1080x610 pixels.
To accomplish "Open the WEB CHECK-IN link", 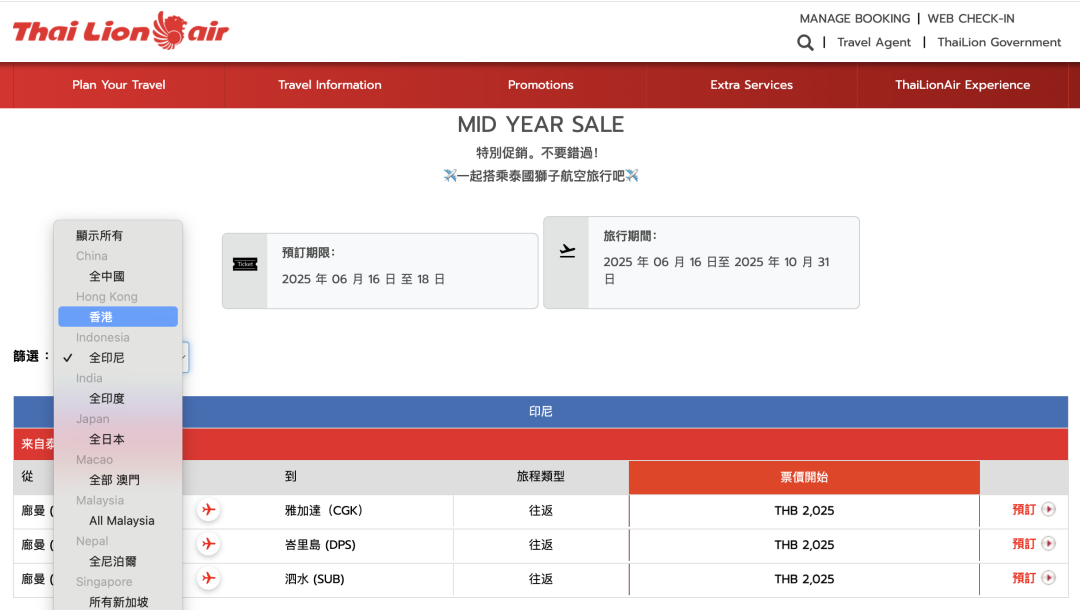I will pos(970,19).
